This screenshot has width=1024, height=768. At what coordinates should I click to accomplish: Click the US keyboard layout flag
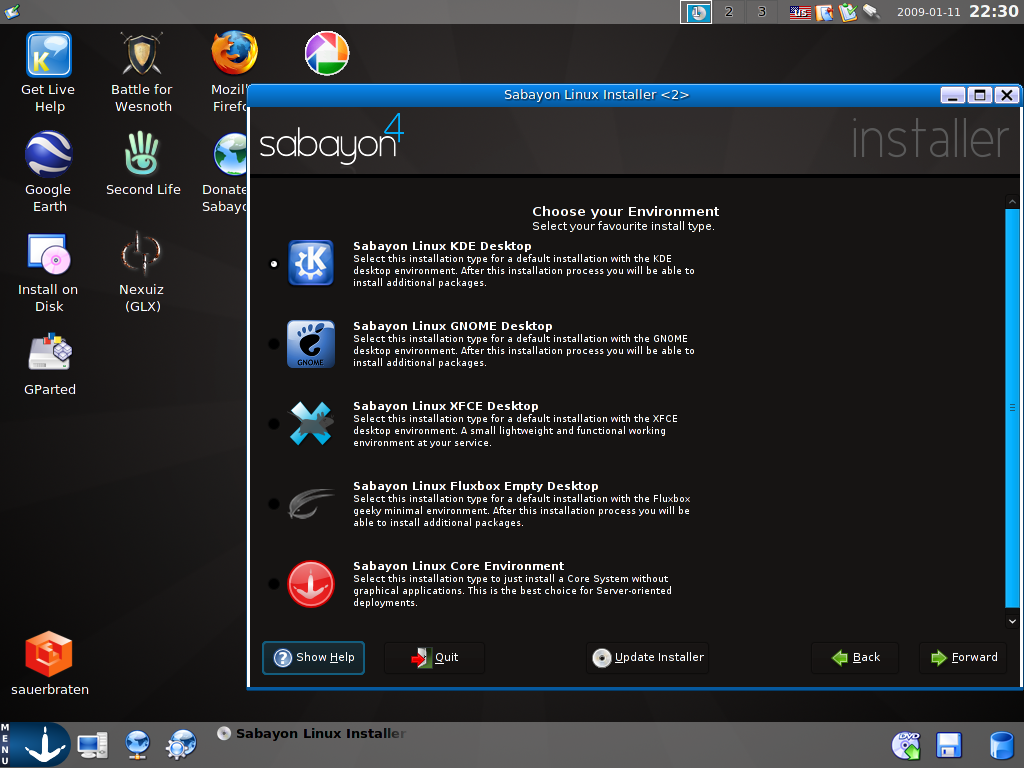click(x=800, y=12)
